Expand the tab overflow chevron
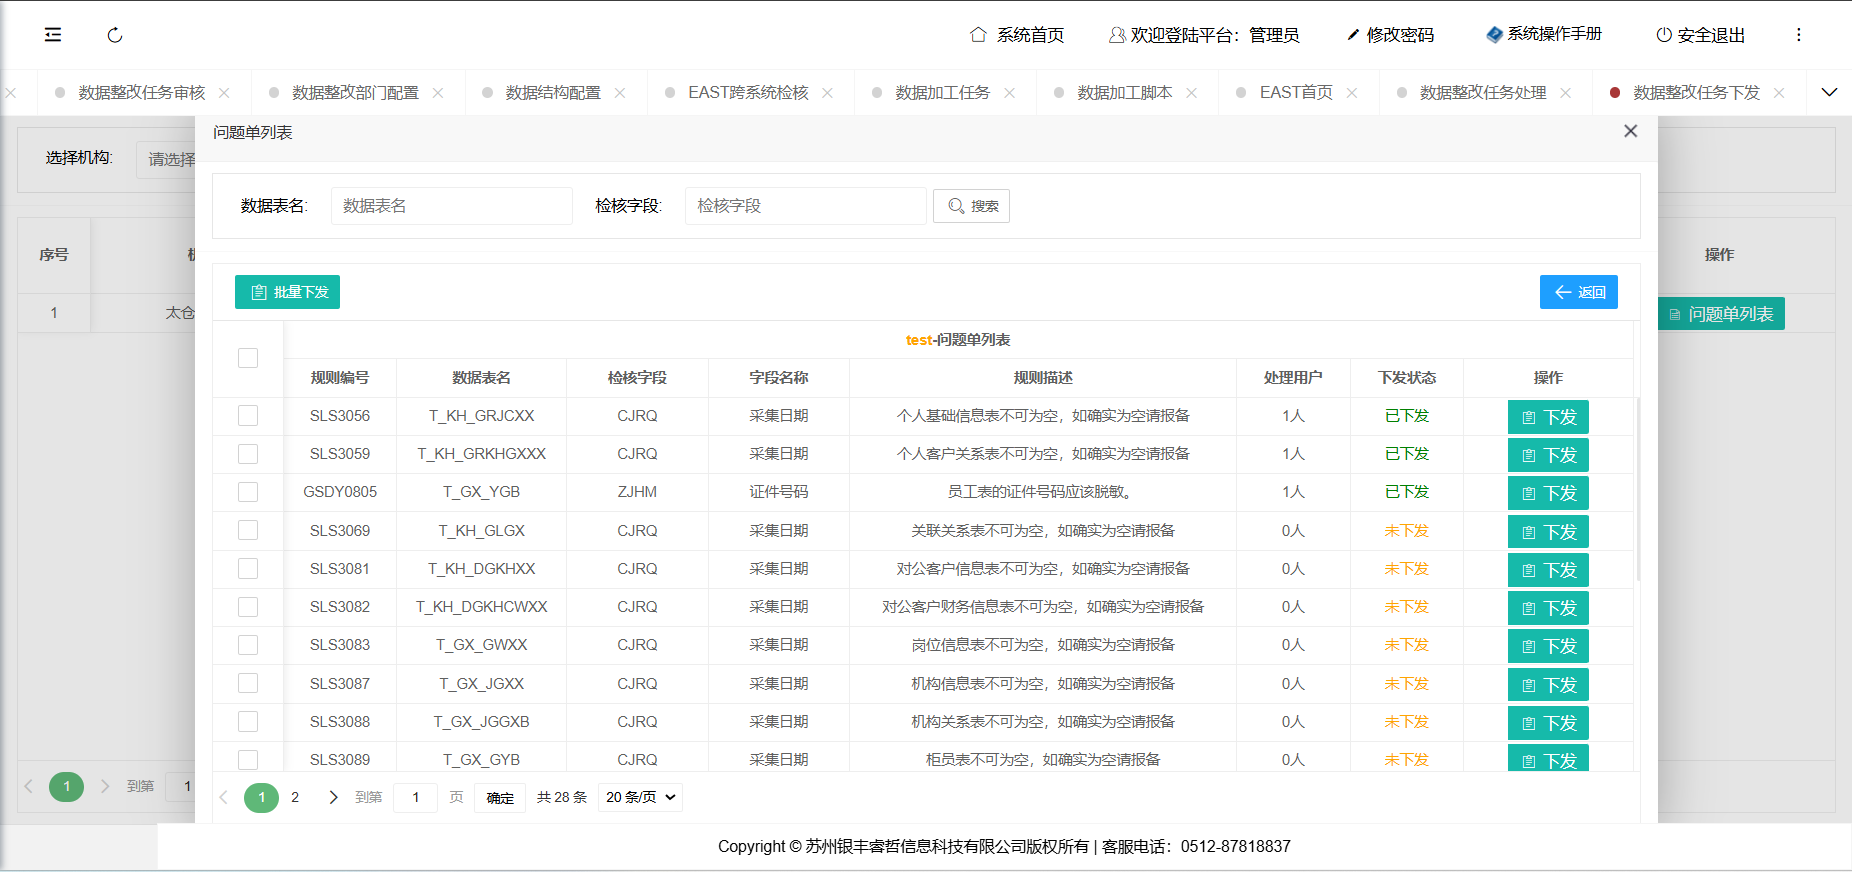Viewport: 1852px width, 872px height. [1829, 92]
